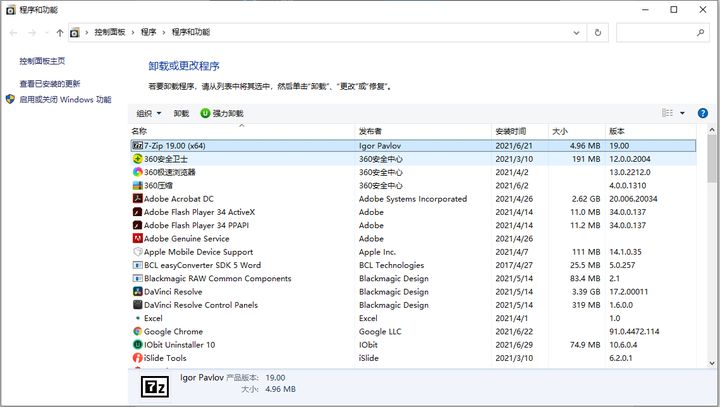Image resolution: width=720 pixels, height=407 pixels.
Task: Click the 3.39 GB size cell
Action: tap(586, 292)
